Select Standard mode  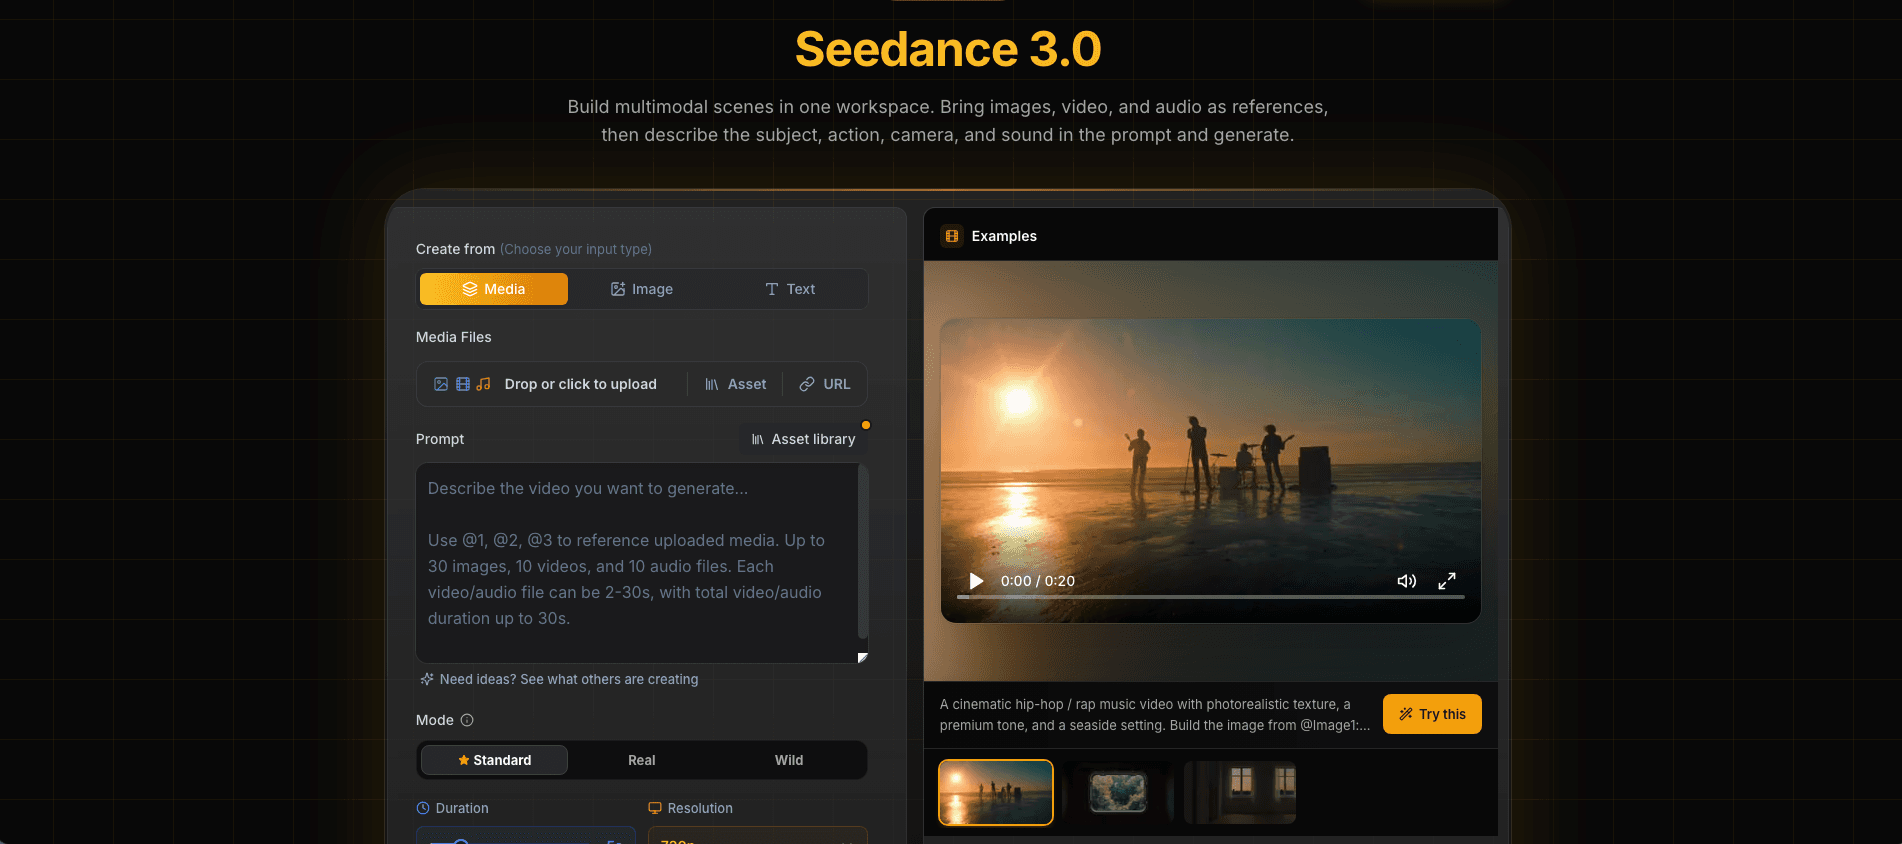[494, 760]
